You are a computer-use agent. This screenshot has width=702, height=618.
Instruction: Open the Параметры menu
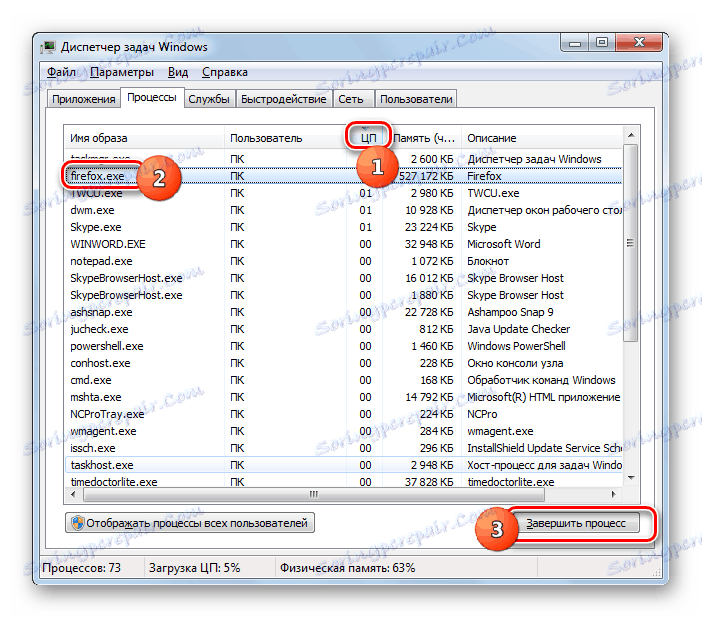click(x=122, y=72)
